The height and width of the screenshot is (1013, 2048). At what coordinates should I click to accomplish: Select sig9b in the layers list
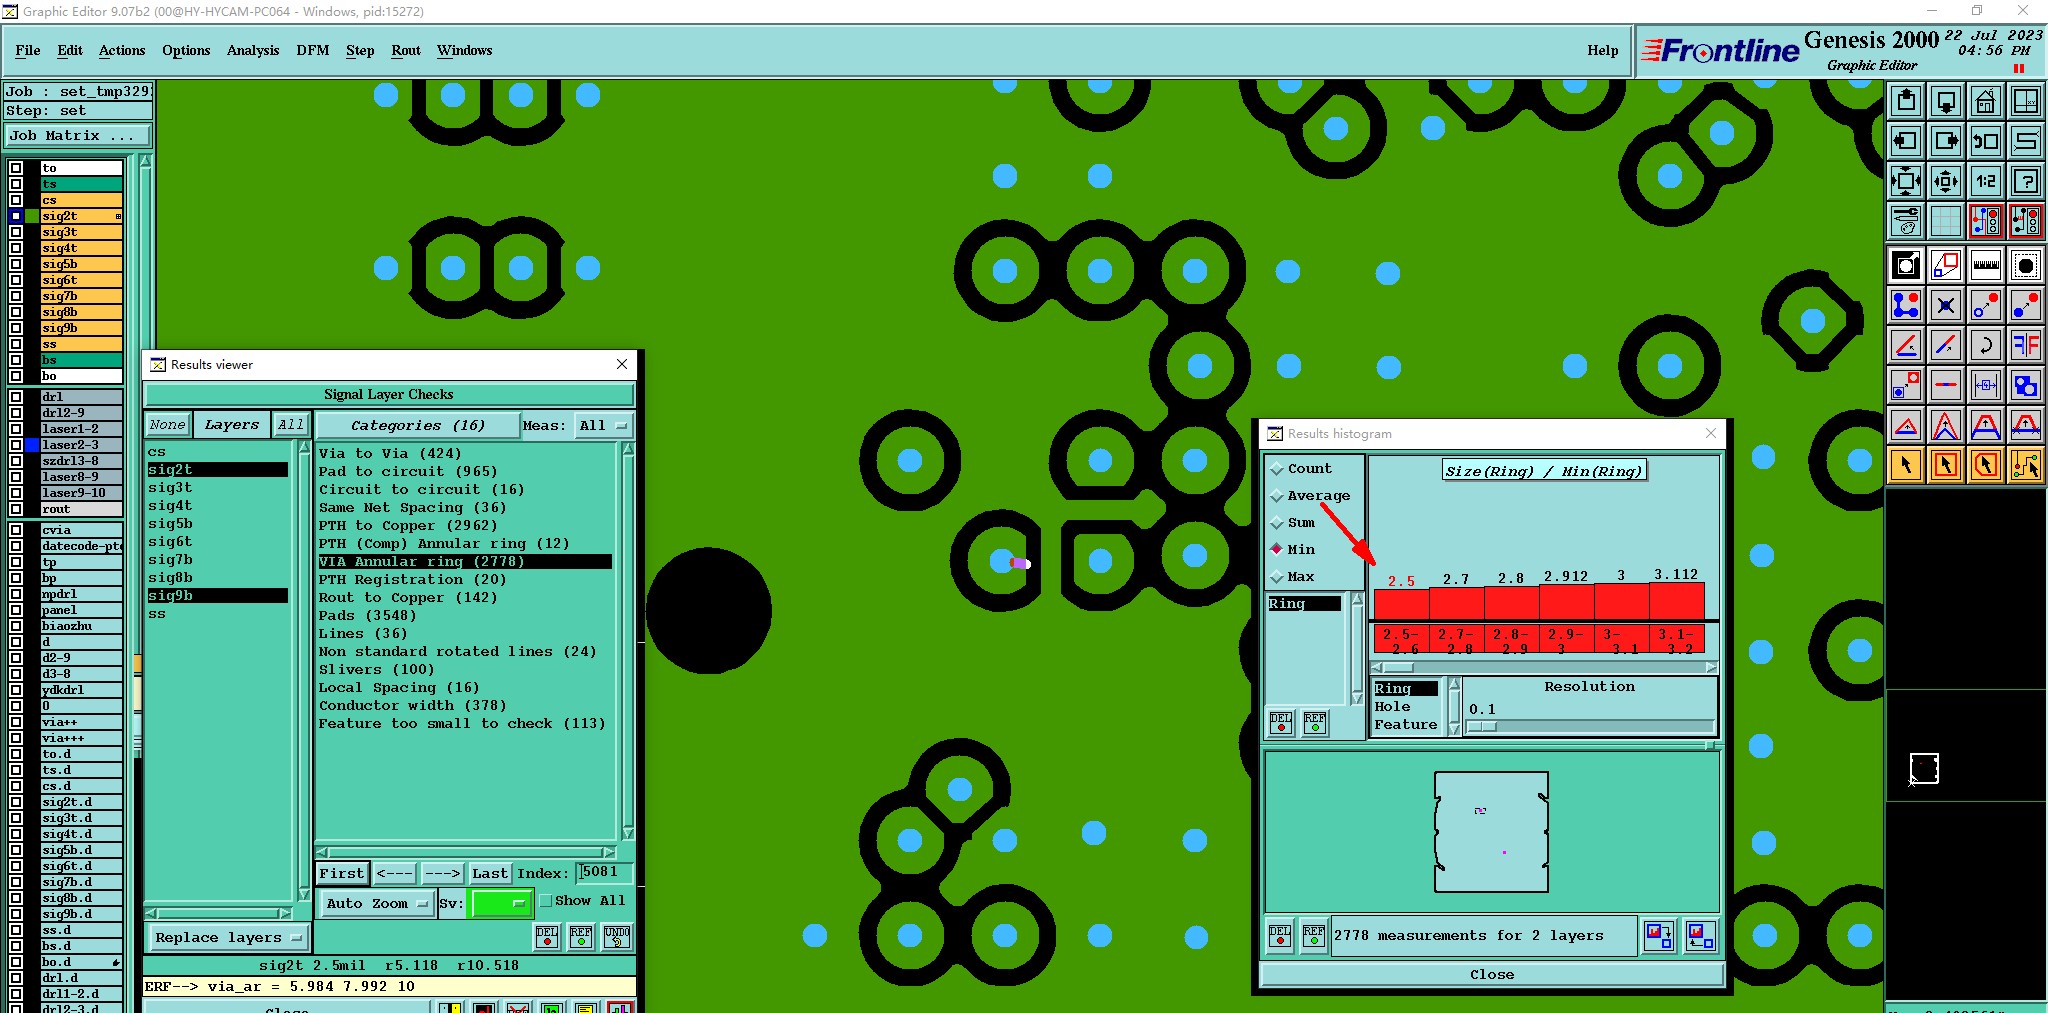pyautogui.click(x=217, y=596)
